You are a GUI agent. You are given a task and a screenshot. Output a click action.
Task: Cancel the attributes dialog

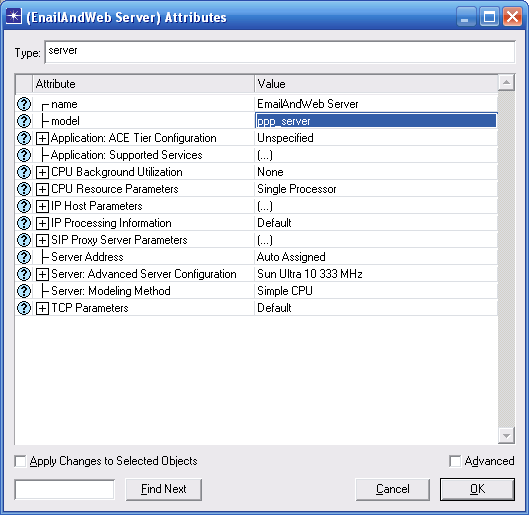[x=393, y=489]
